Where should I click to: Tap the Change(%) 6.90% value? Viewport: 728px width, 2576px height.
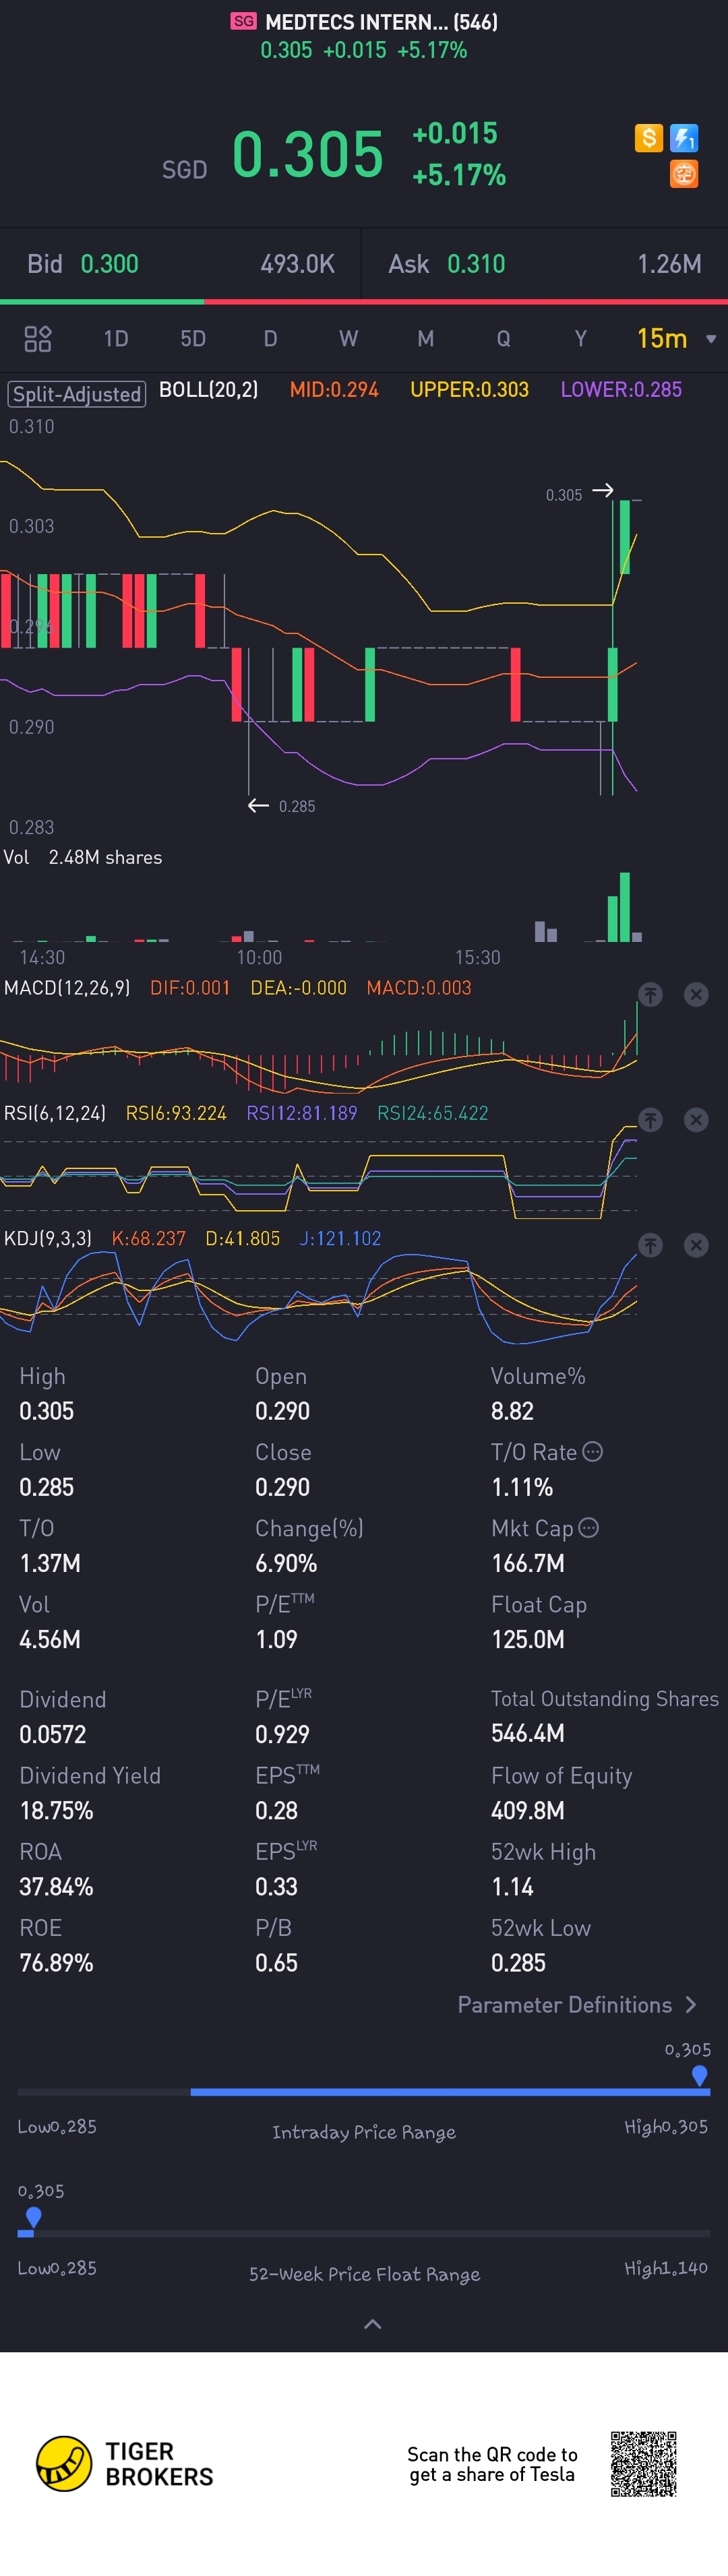point(286,1563)
